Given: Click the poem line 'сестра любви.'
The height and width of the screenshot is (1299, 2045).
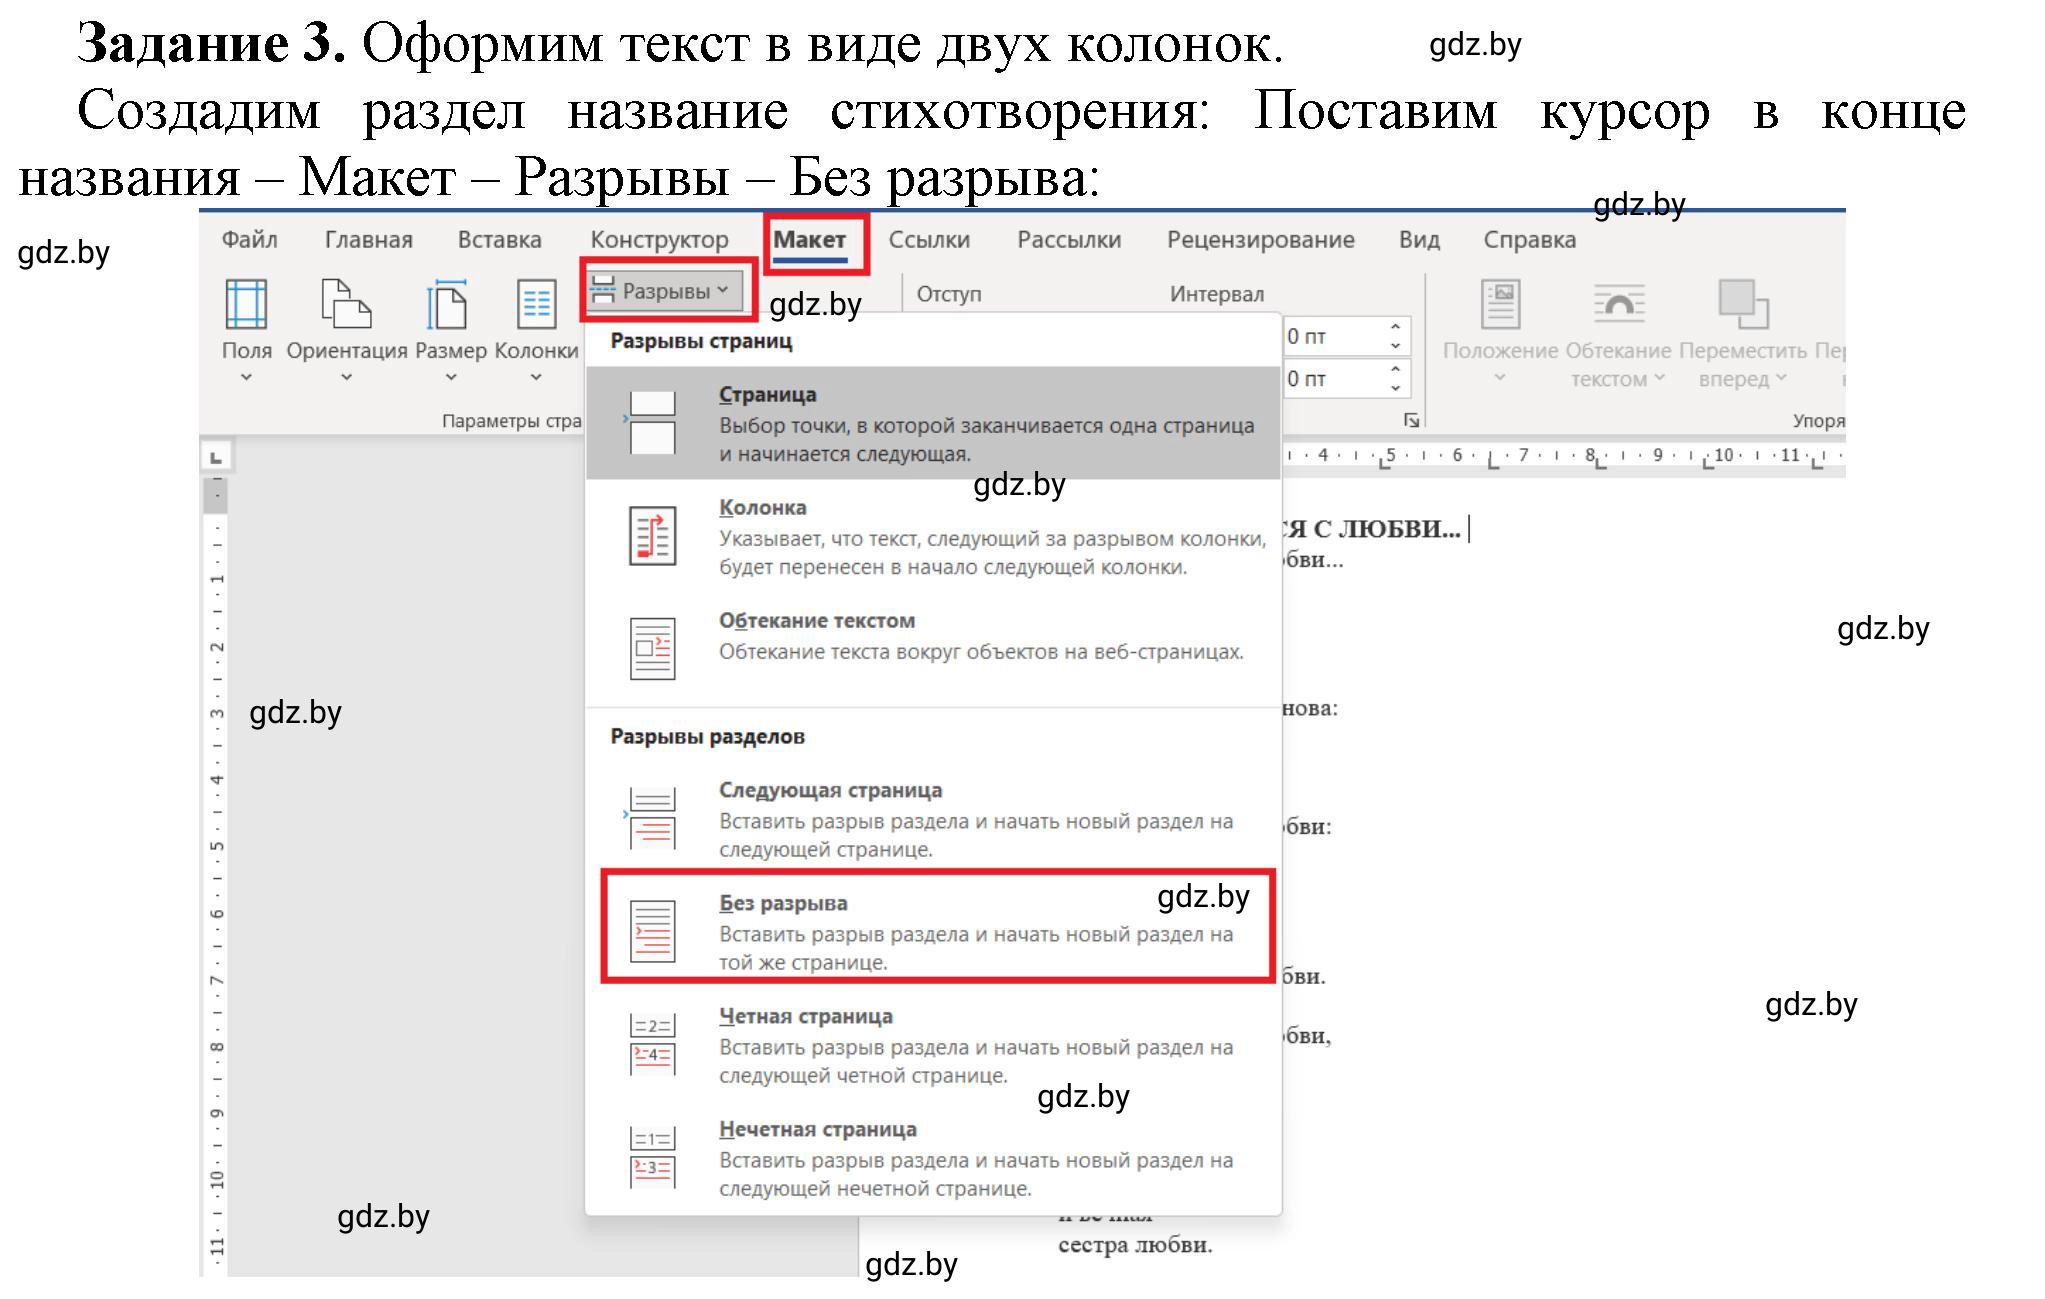Looking at the screenshot, I should 1135,1245.
